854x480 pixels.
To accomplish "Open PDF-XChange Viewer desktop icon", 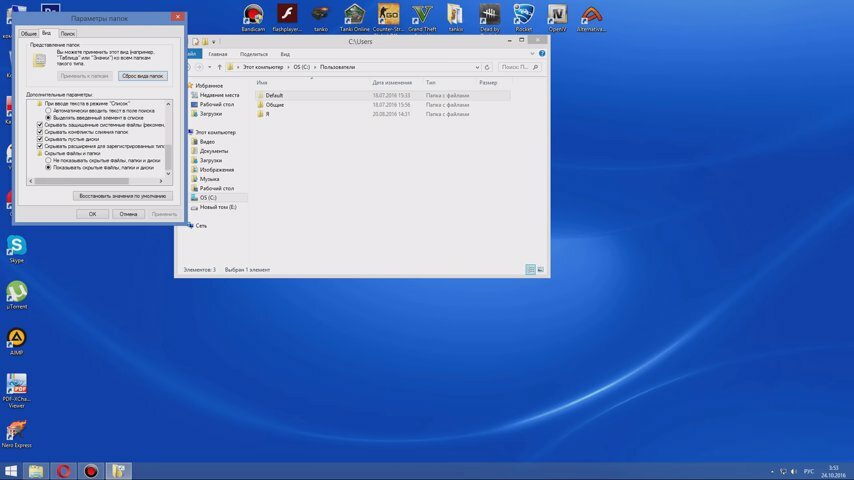I will tap(16, 391).
